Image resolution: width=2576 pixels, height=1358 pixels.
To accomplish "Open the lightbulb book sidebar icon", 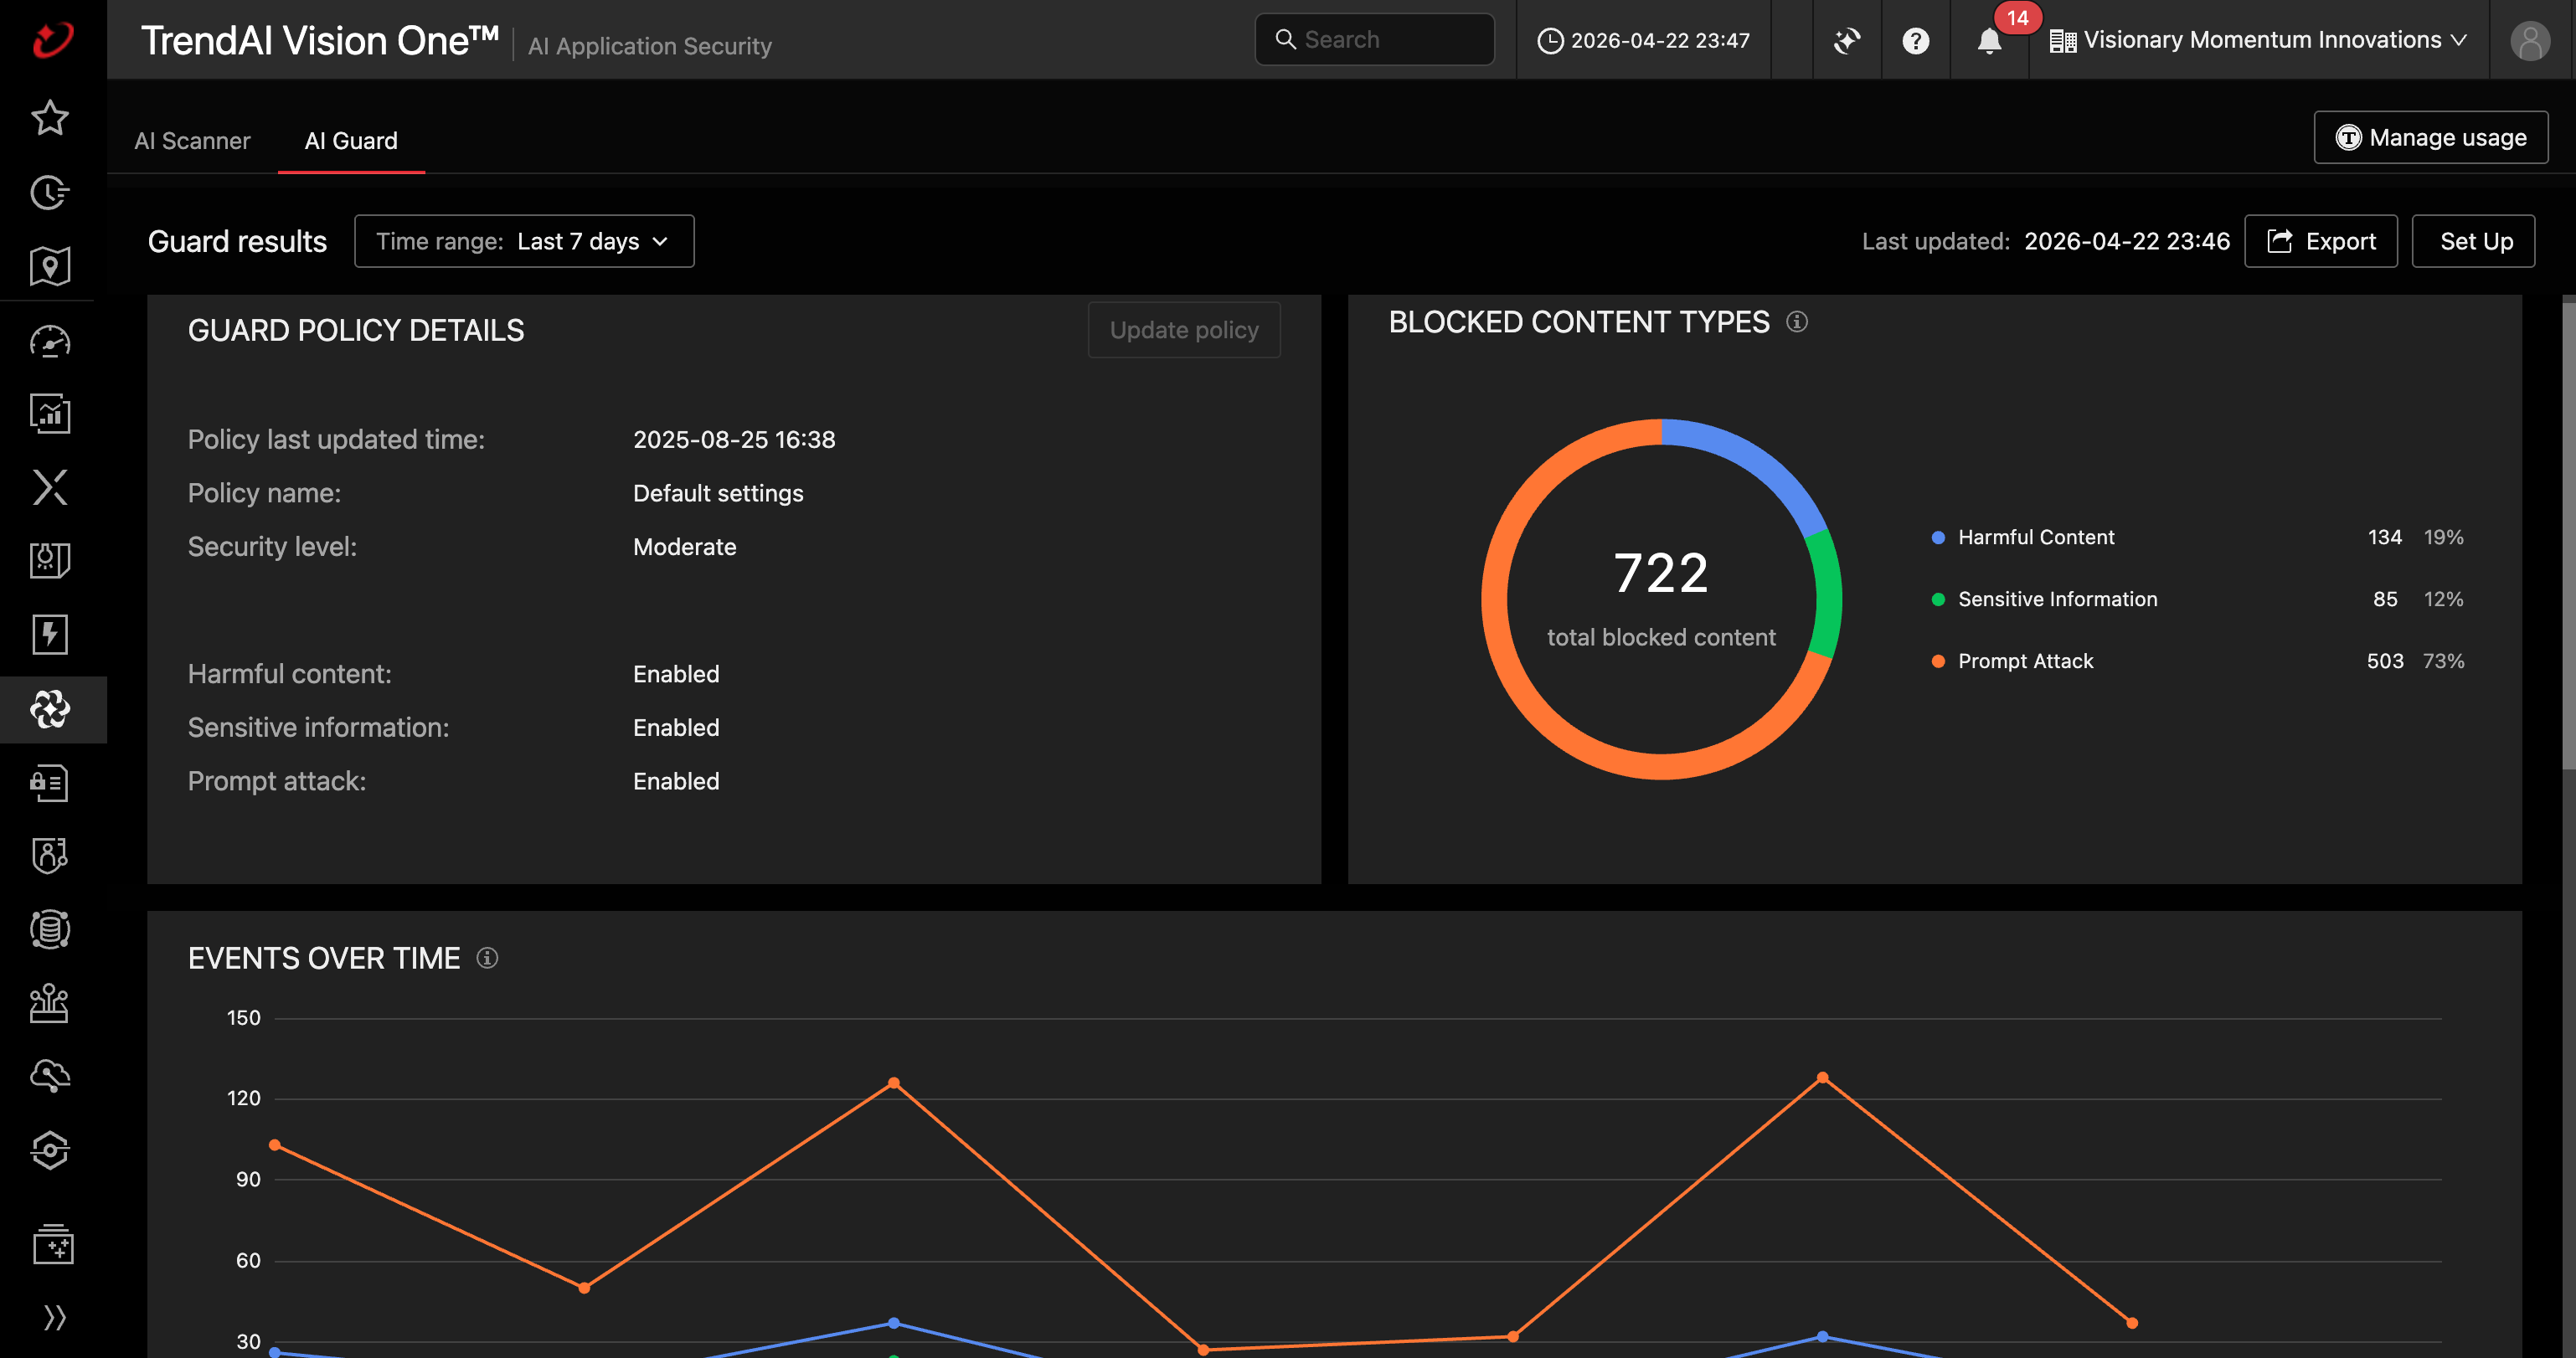I will pyautogui.click(x=50, y=561).
